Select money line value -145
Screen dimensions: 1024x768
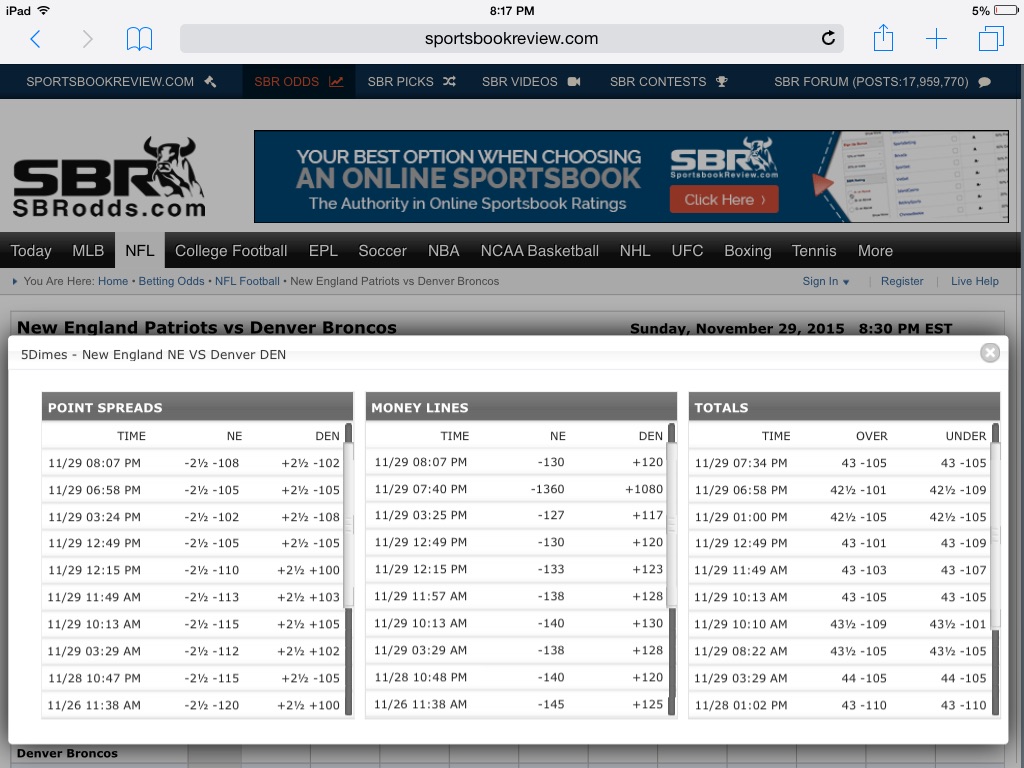[x=551, y=705]
